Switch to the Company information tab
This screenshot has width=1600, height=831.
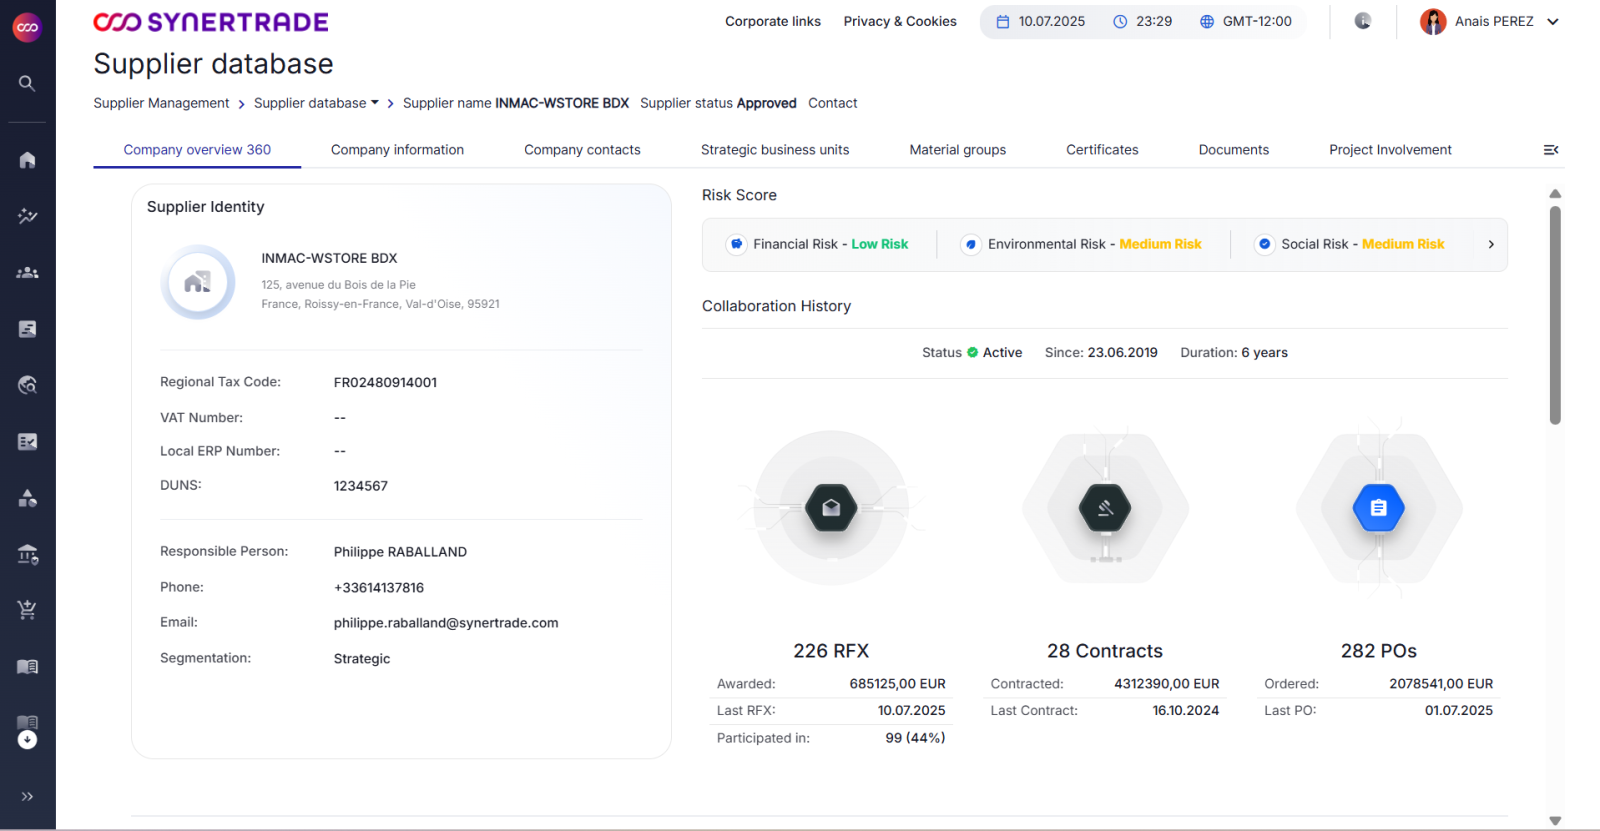(397, 150)
